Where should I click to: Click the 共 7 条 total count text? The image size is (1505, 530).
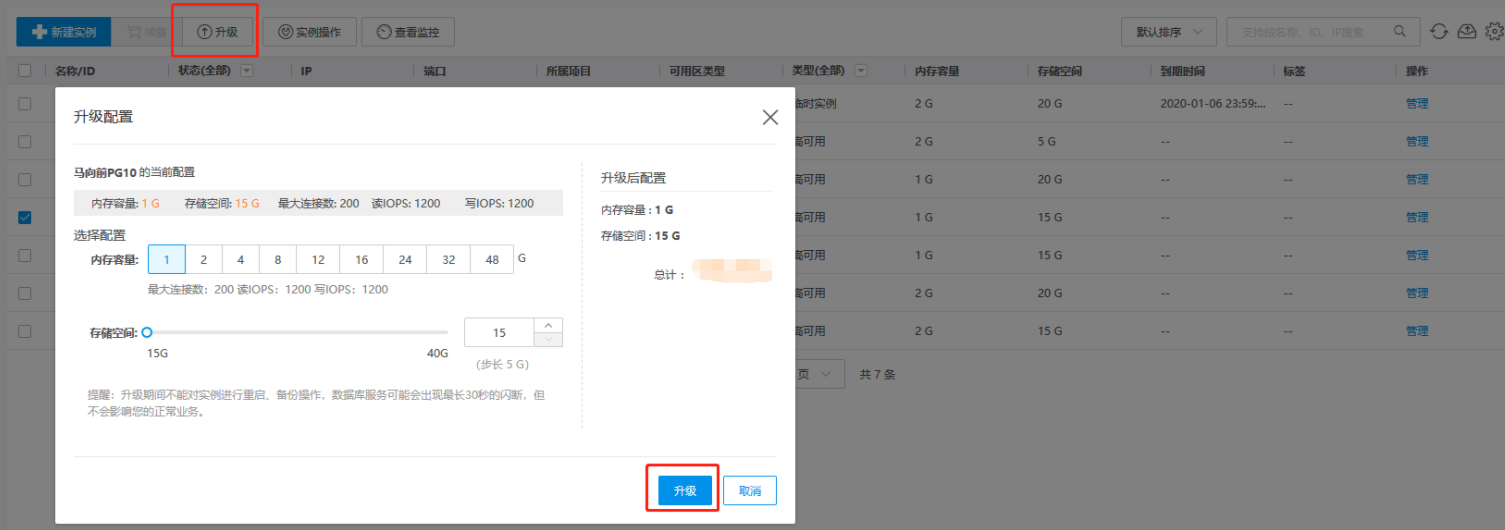pos(877,374)
